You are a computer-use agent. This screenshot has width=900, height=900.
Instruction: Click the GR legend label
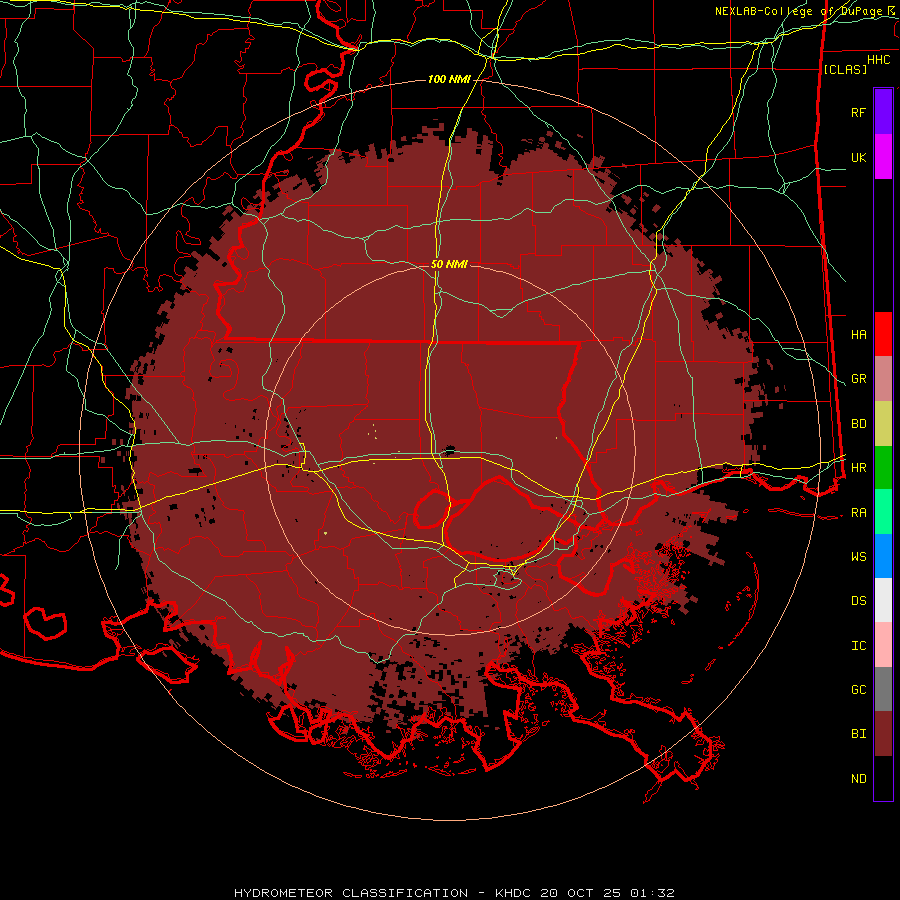[x=858, y=379]
